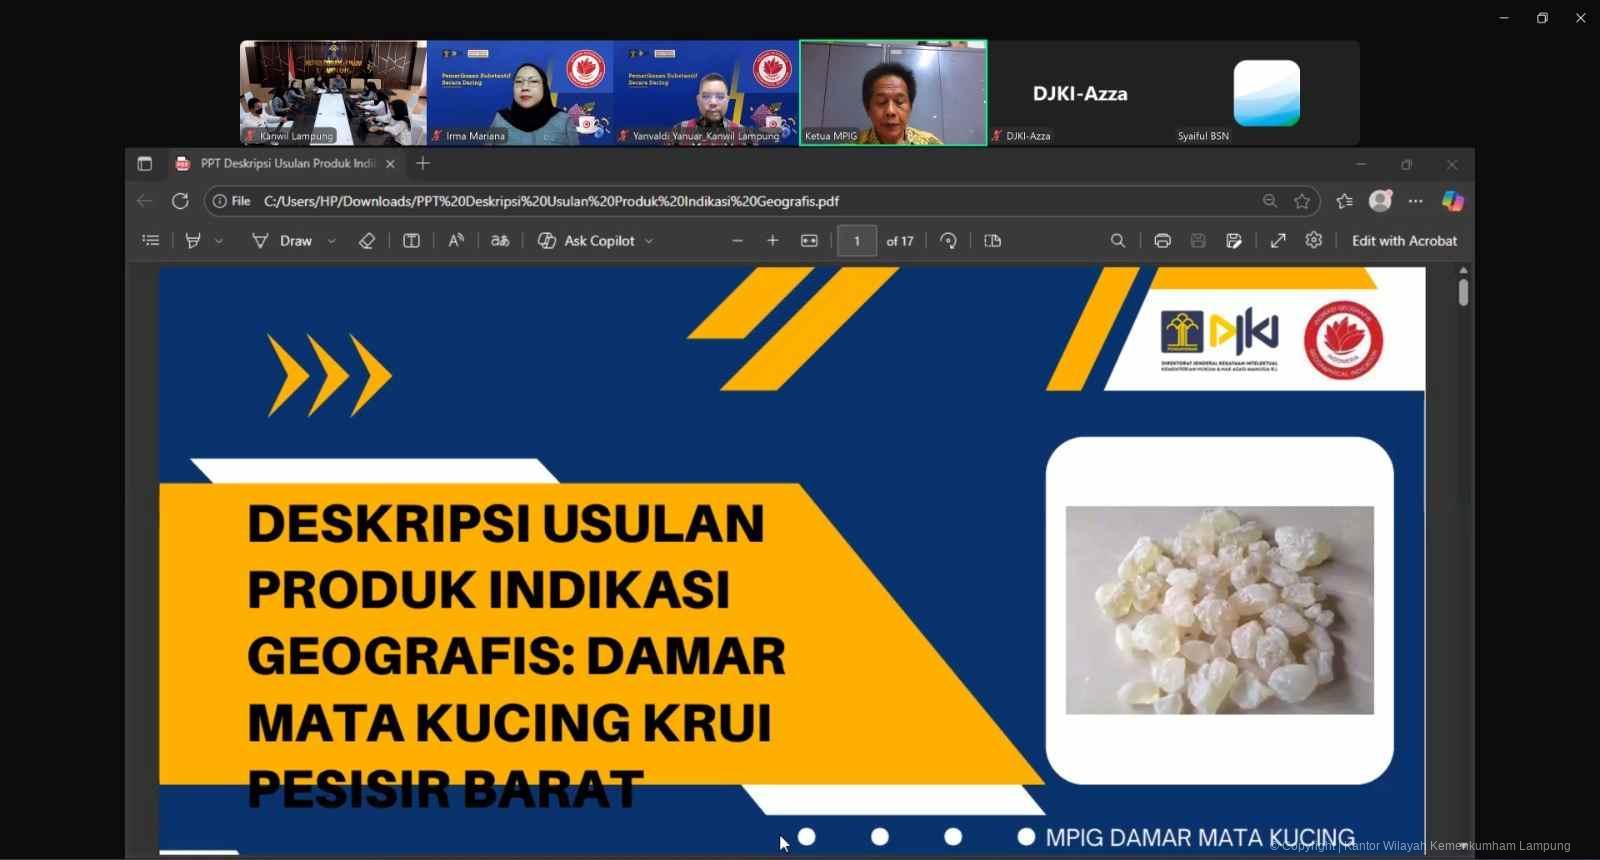Open the Find in PDF search icon
This screenshot has width=1600, height=860.
1118,241
